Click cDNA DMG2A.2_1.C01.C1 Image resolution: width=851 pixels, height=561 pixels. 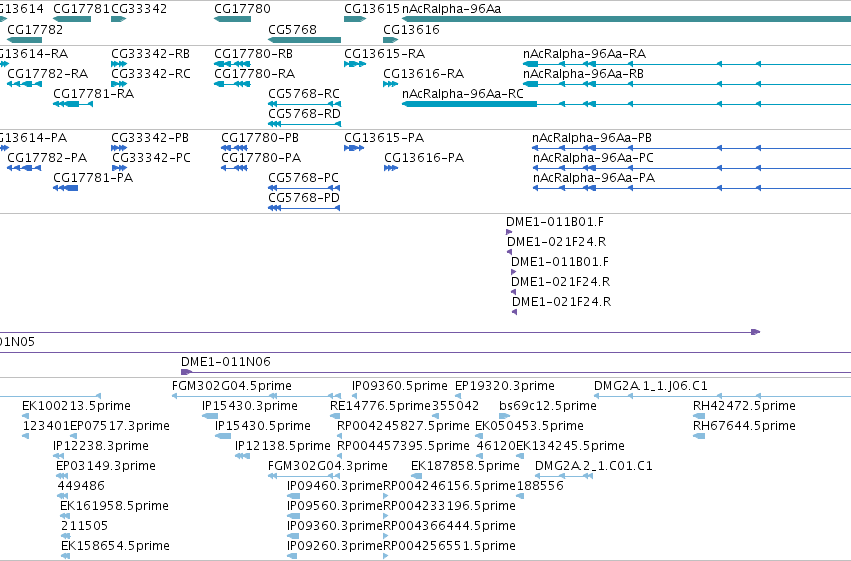pyautogui.click(x=594, y=466)
